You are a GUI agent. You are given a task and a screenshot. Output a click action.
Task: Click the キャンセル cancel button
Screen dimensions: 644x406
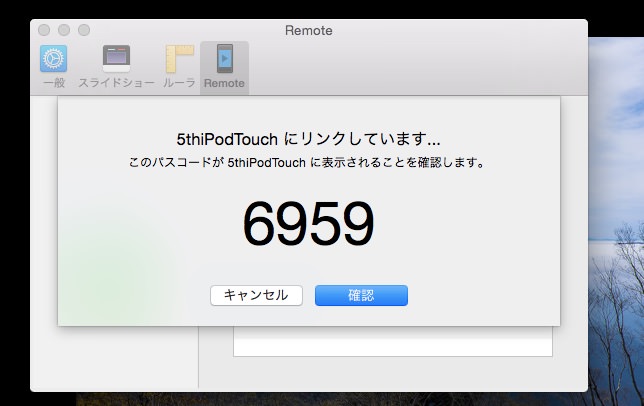[256, 295]
